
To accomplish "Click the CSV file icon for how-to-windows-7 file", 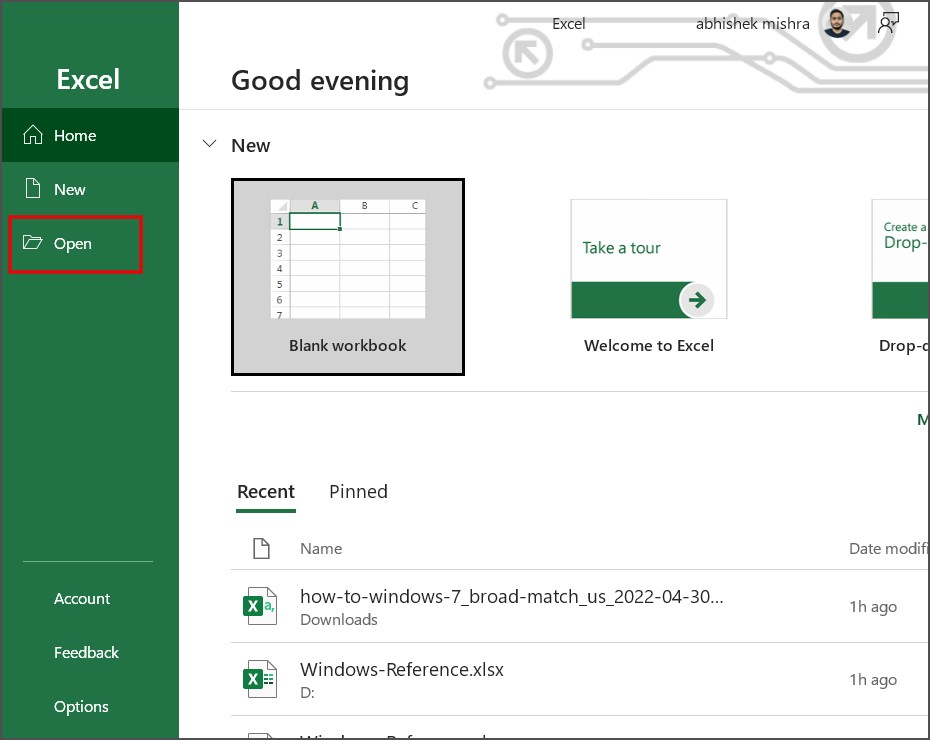I will [x=261, y=607].
